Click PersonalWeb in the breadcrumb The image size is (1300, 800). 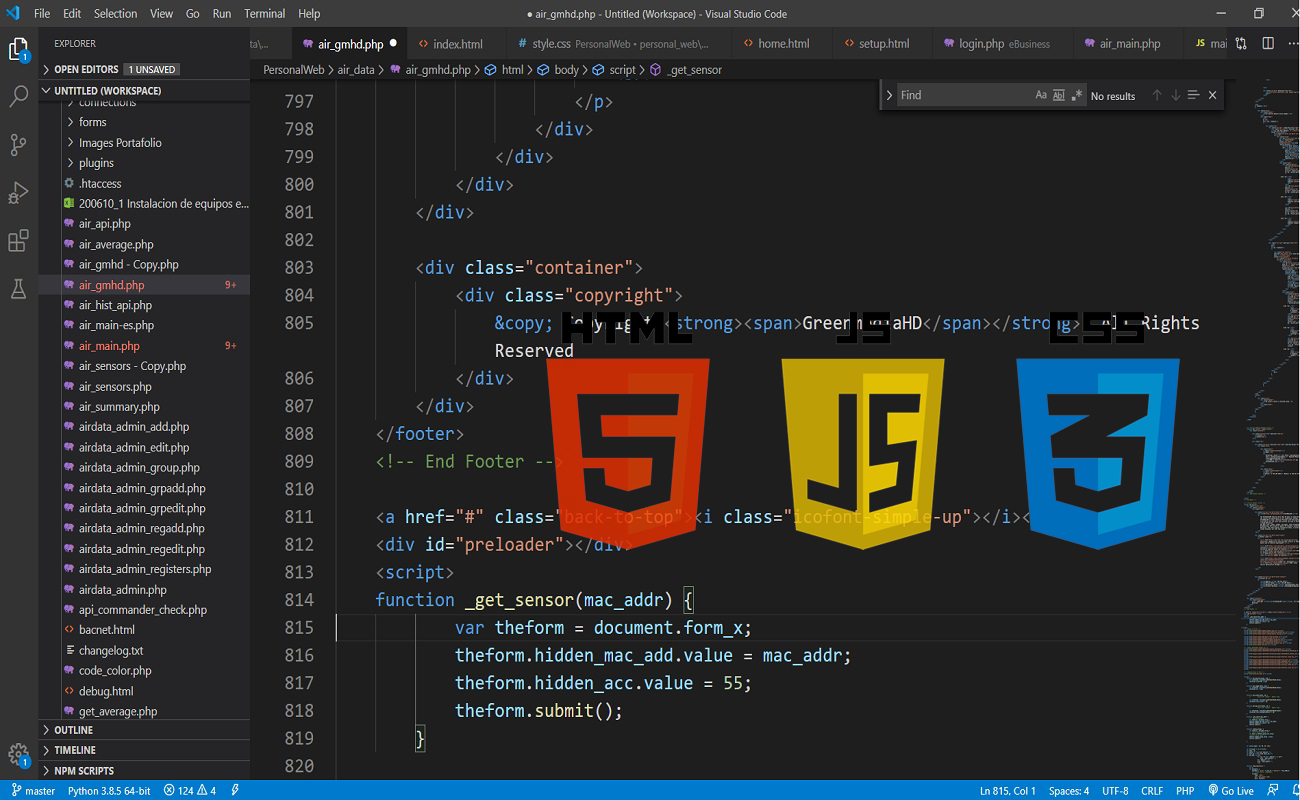pyautogui.click(x=293, y=70)
